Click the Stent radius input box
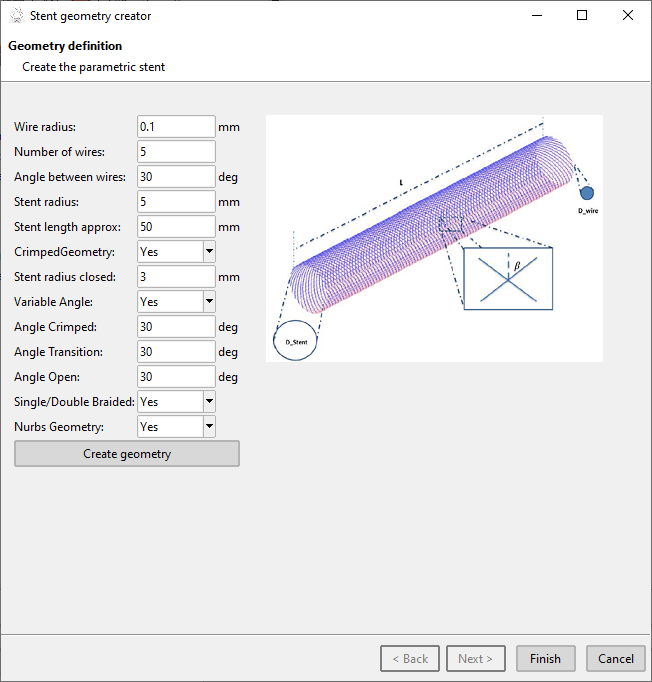 point(176,202)
